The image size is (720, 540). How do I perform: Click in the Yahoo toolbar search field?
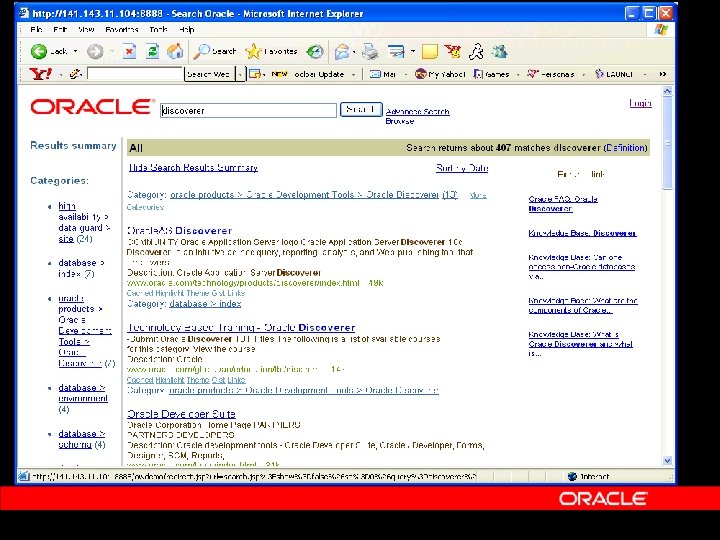pos(135,74)
